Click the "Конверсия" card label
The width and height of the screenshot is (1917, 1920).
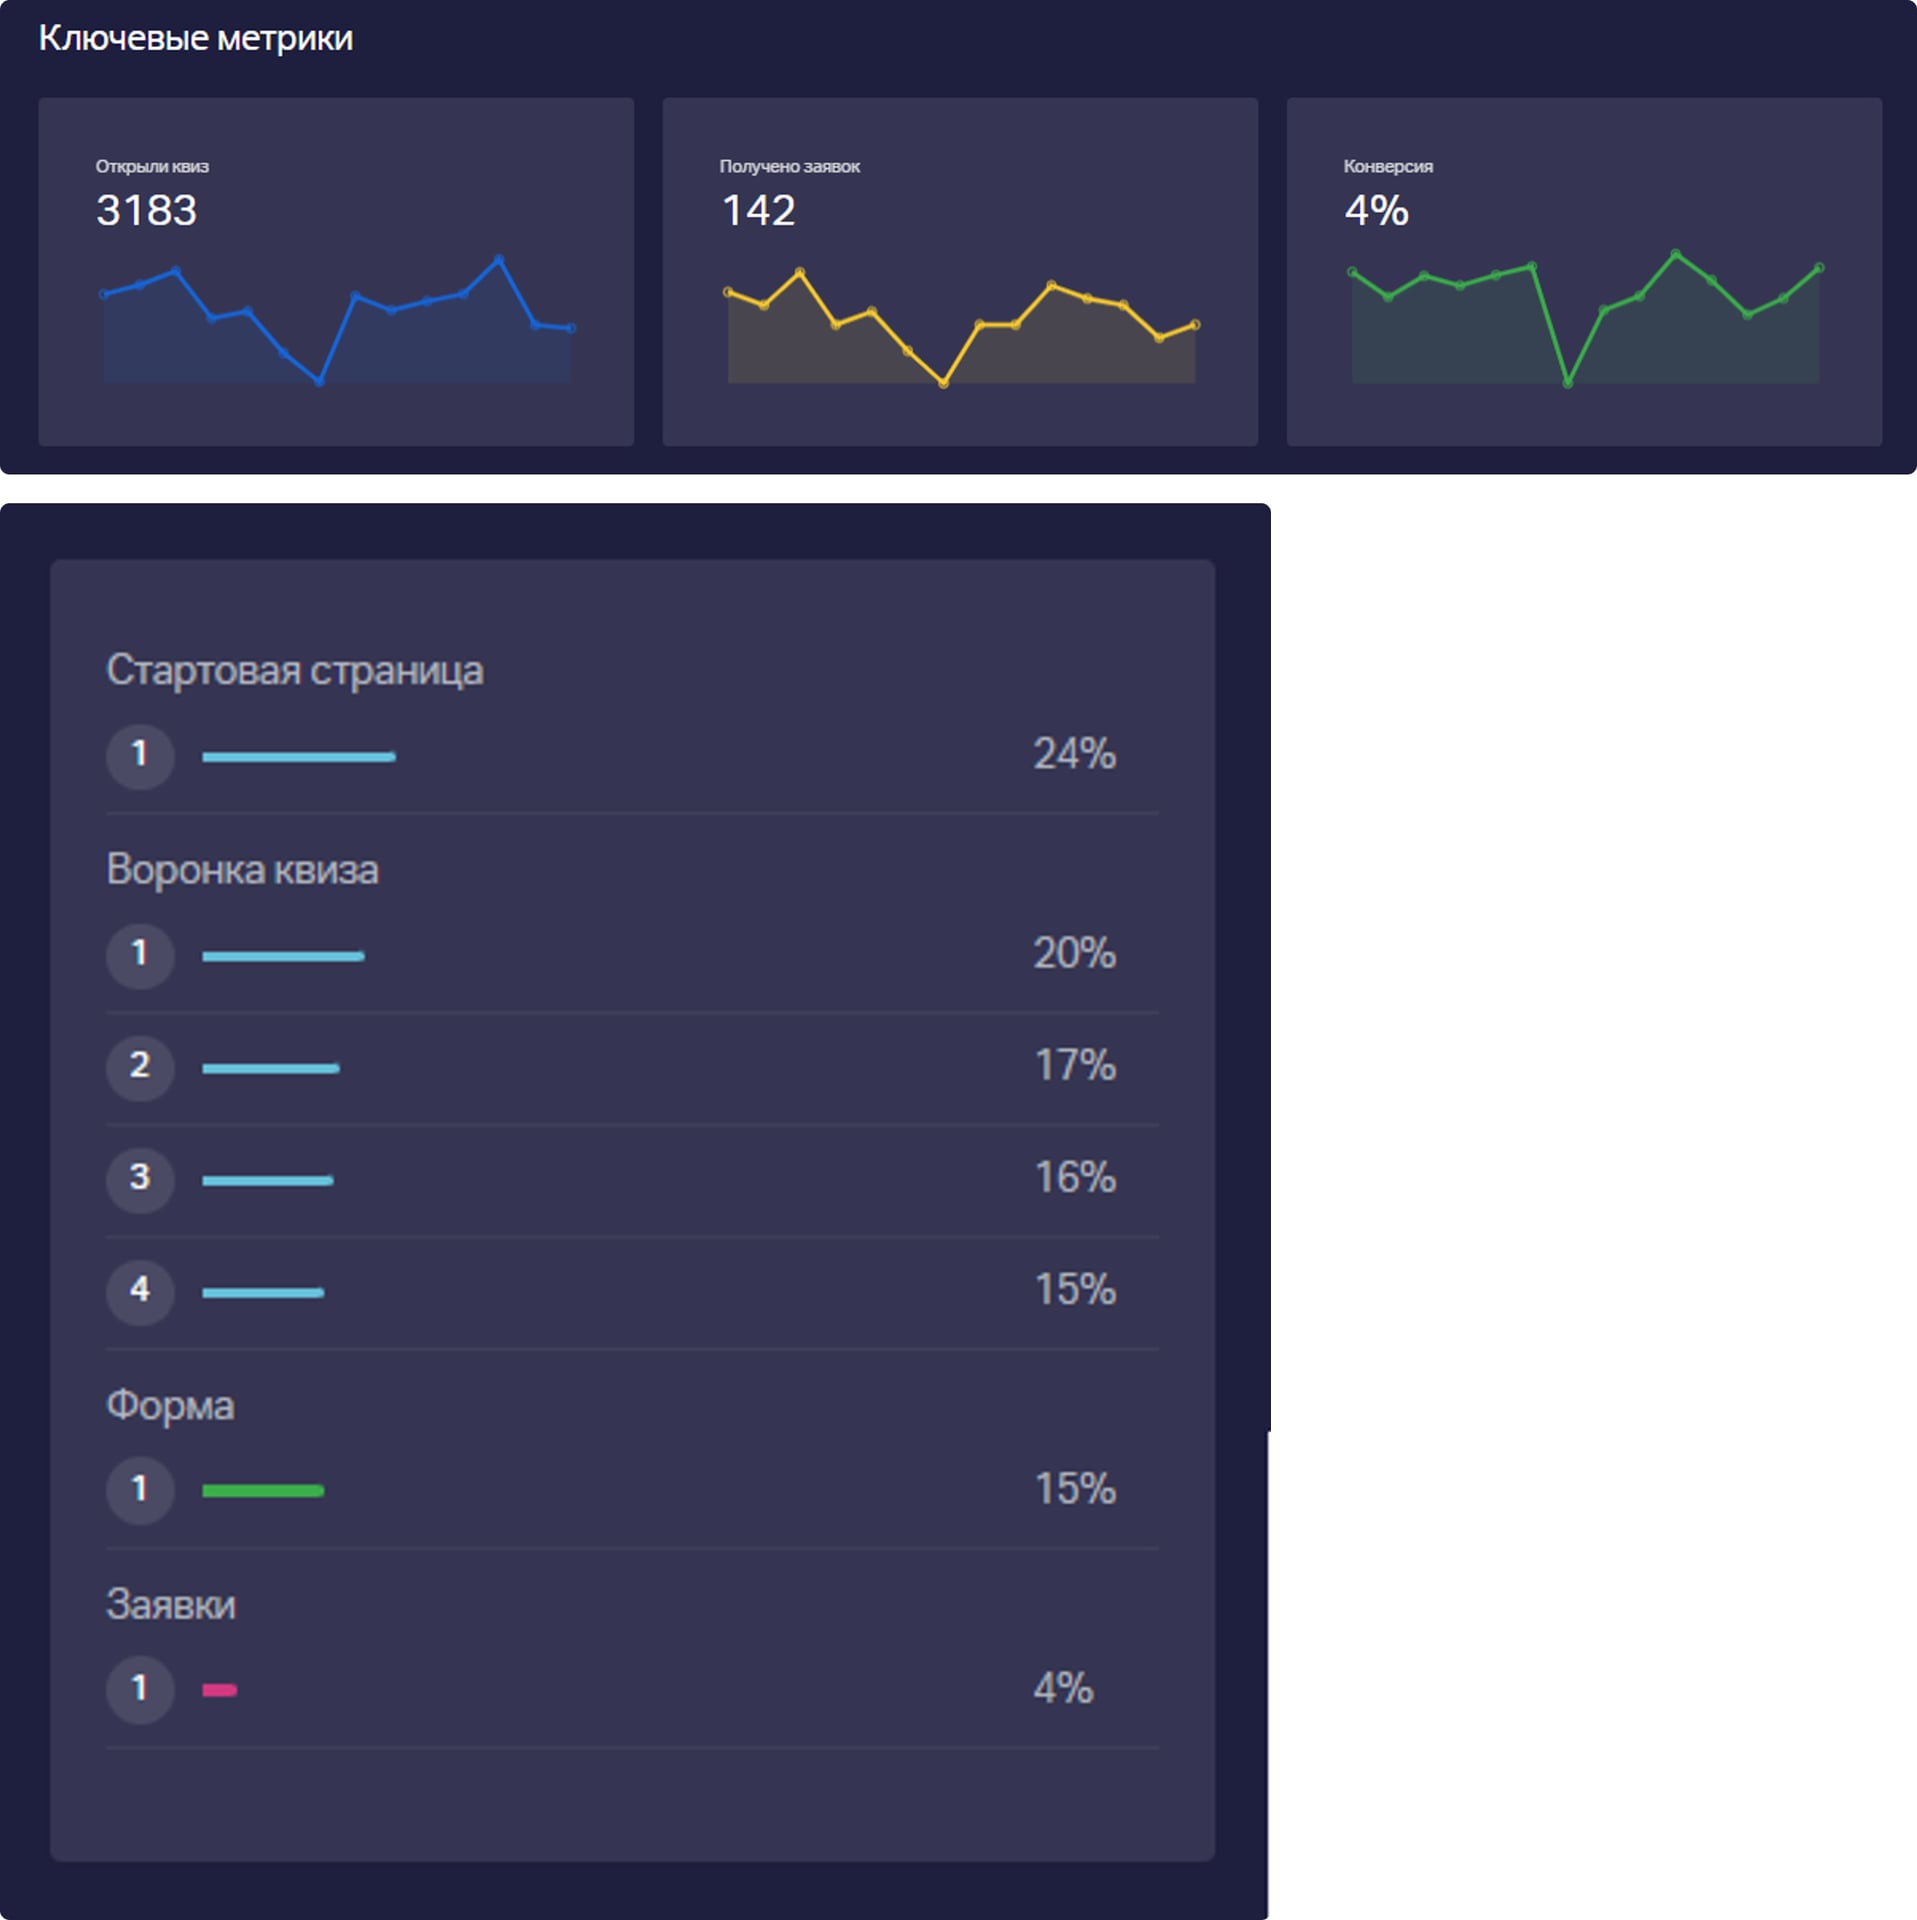coord(1388,166)
